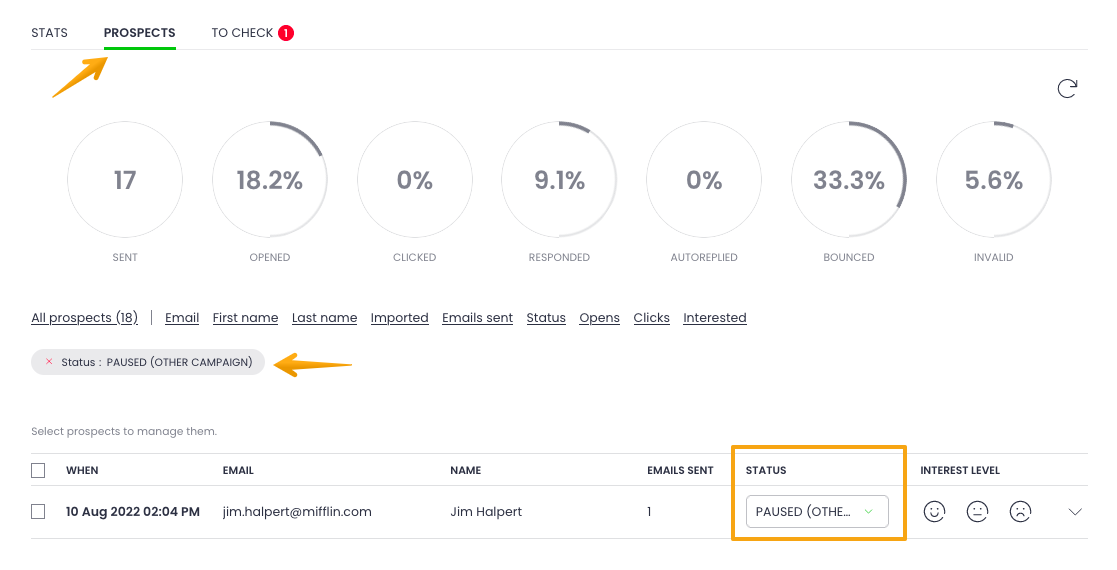Filter prospects by Status link
The width and height of the screenshot is (1117, 570).
pyautogui.click(x=546, y=318)
